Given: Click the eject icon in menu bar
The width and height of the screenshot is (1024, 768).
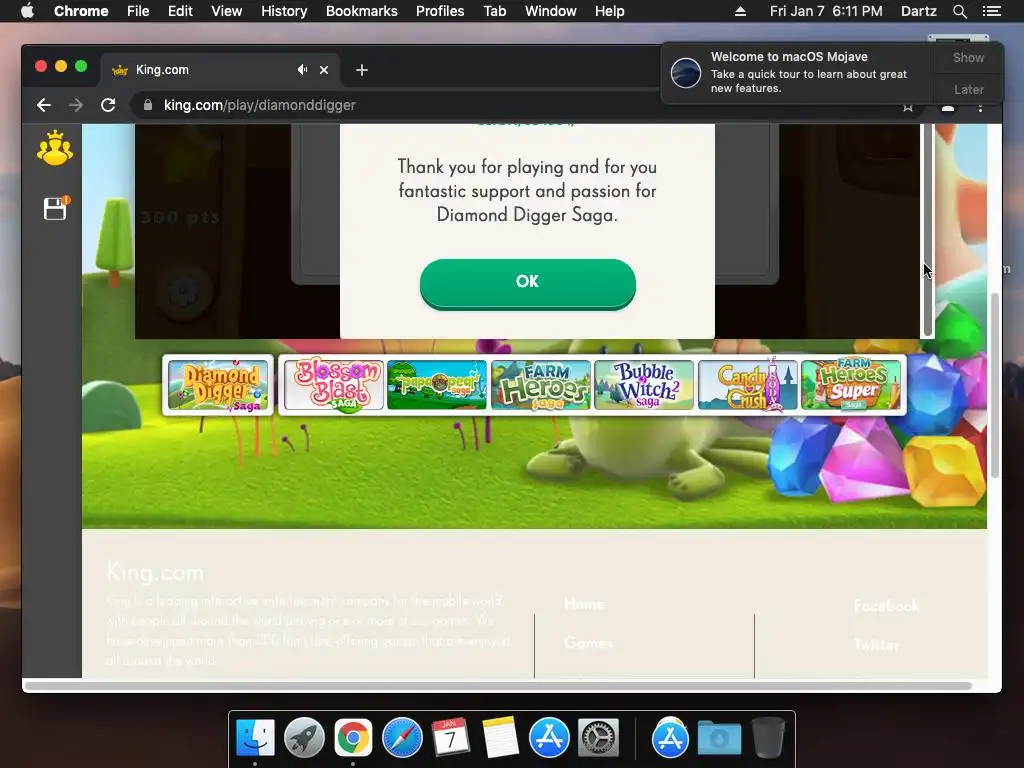Looking at the screenshot, I should [x=741, y=11].
